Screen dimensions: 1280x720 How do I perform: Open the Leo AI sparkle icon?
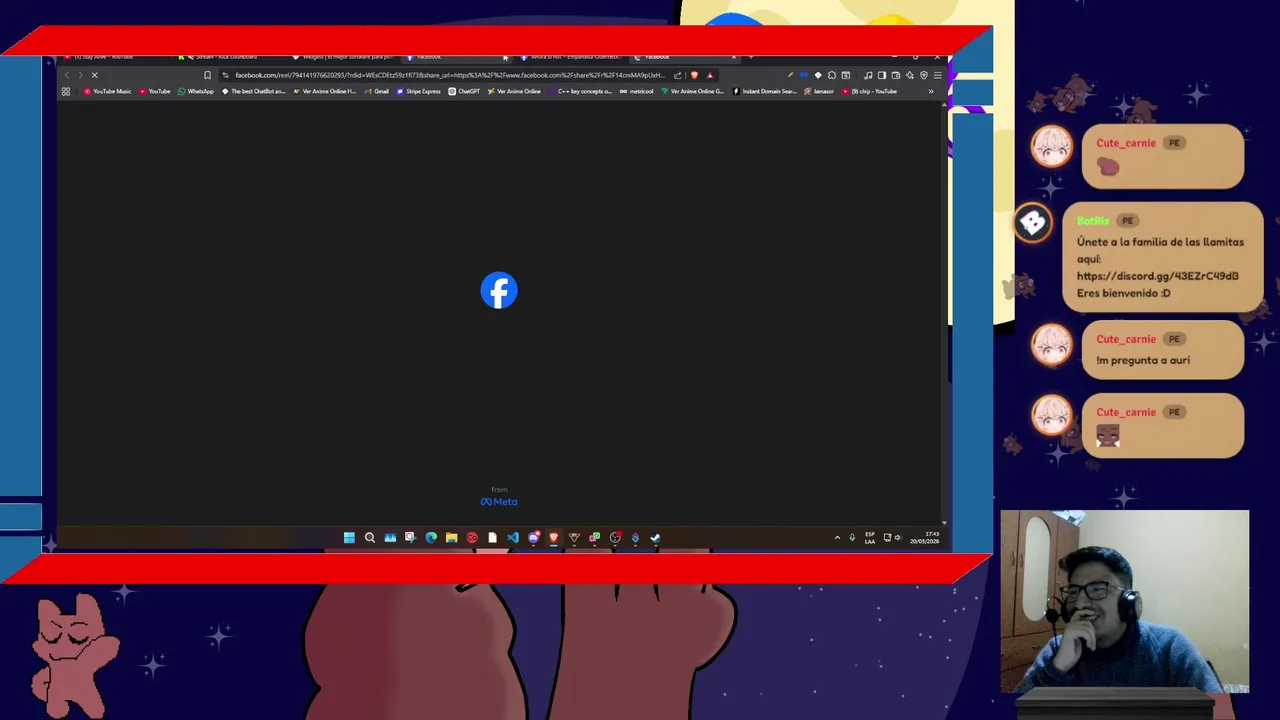click(x=909, y=75)
